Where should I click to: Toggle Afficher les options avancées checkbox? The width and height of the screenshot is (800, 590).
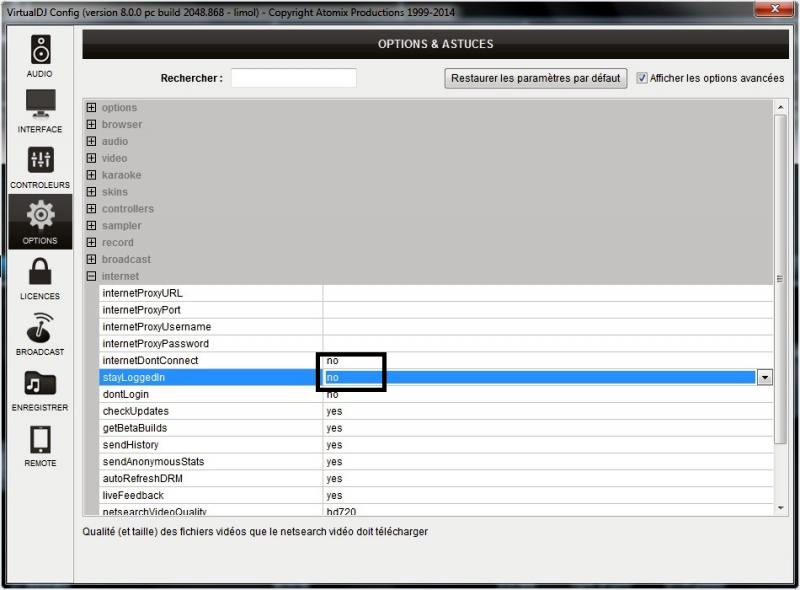click(642, 78)
